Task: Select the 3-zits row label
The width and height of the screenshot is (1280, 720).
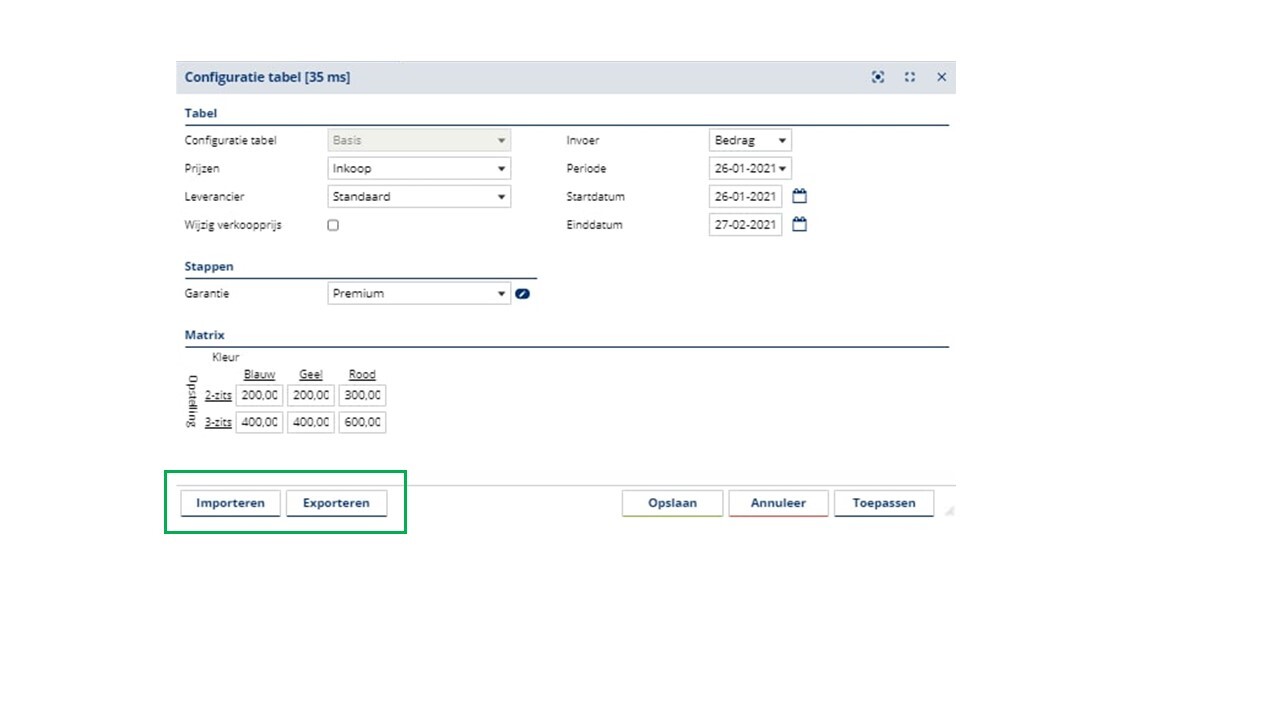Action: point(218,423)
